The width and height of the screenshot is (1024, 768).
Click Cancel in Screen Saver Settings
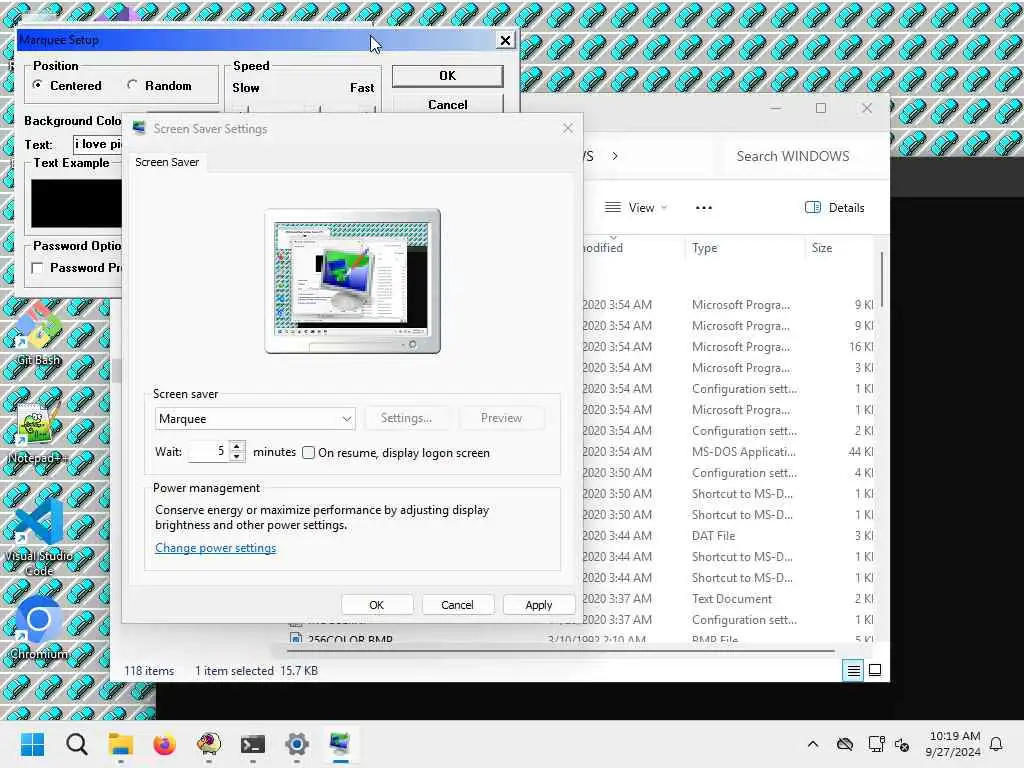457,605
